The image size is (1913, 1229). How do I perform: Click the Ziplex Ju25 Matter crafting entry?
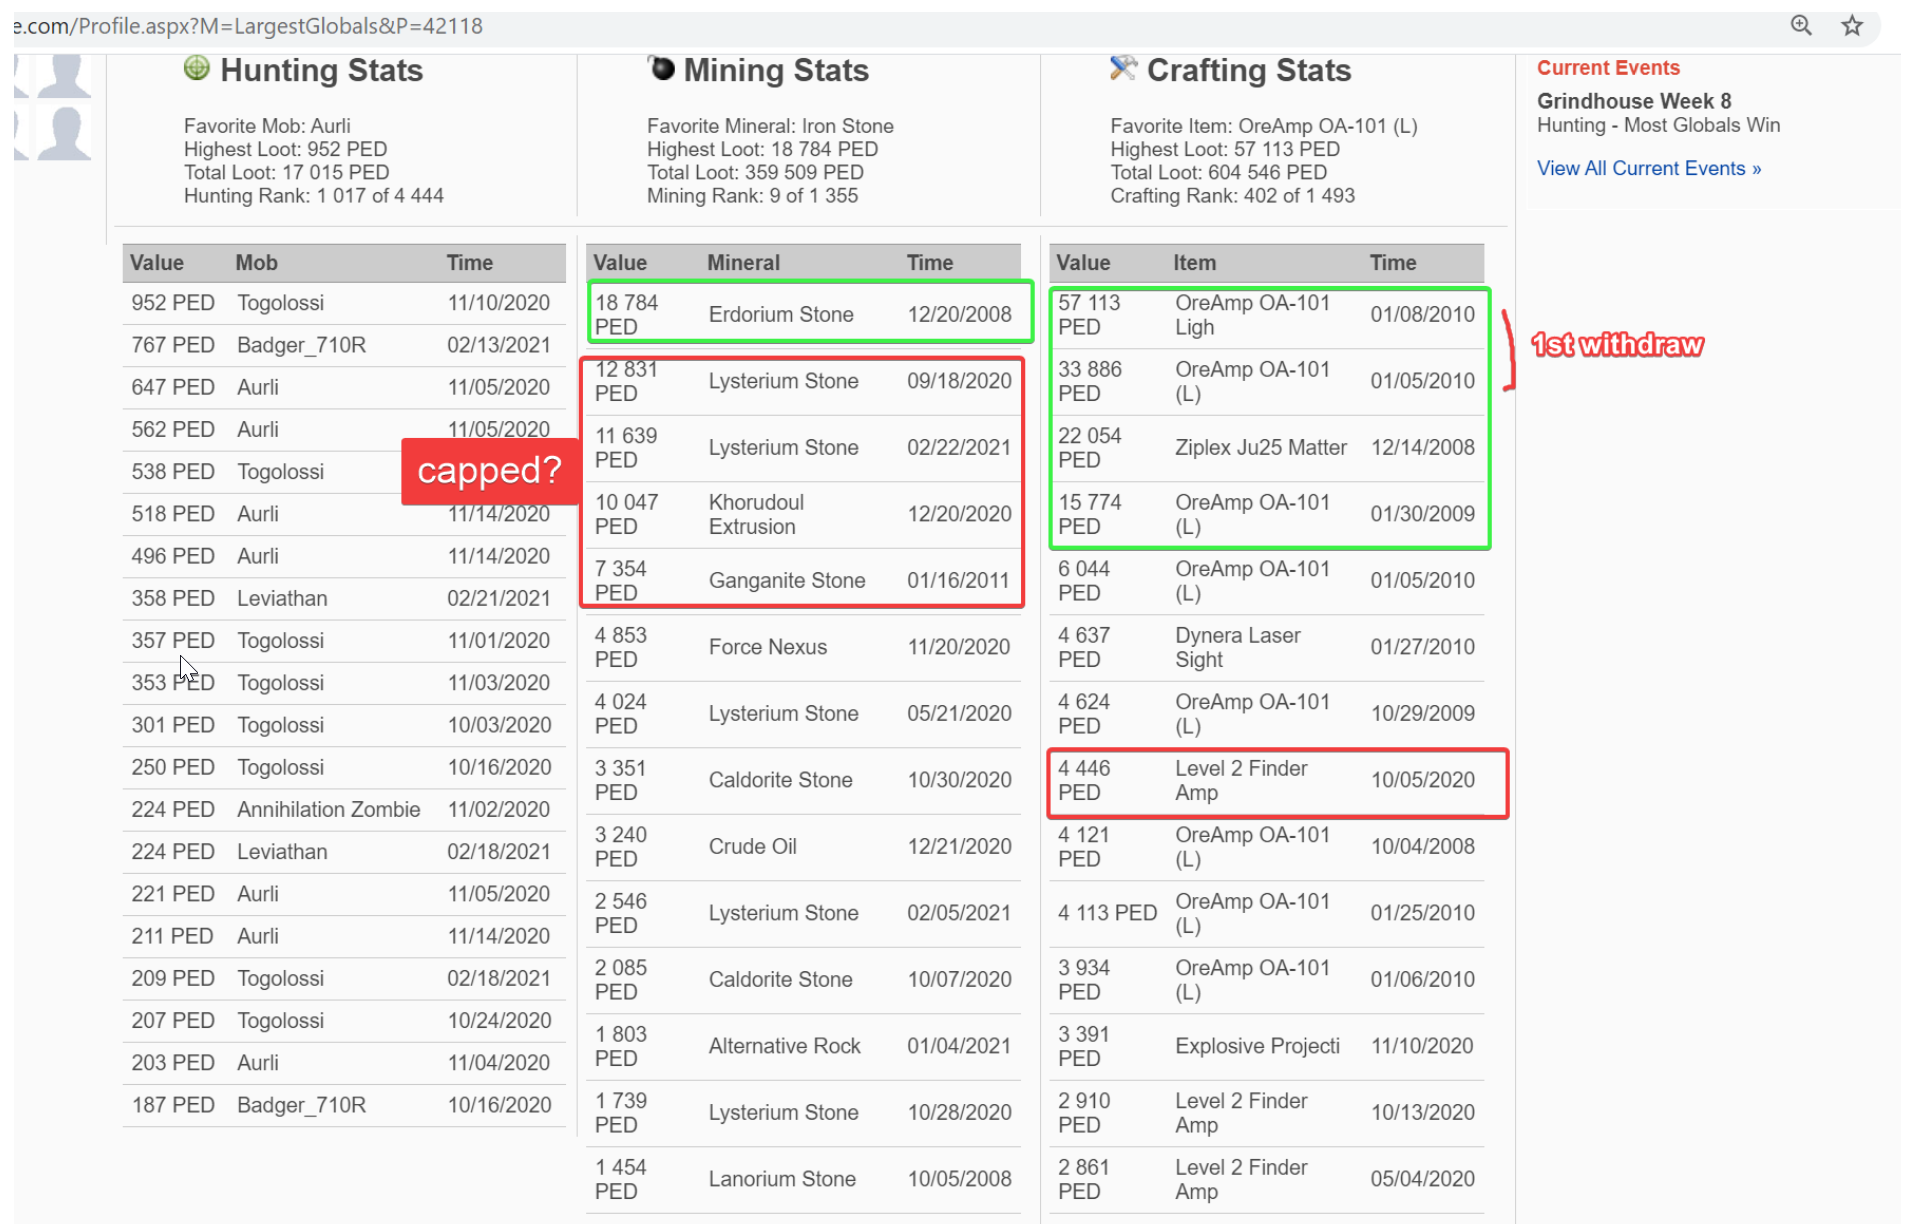click(1260, 448)
